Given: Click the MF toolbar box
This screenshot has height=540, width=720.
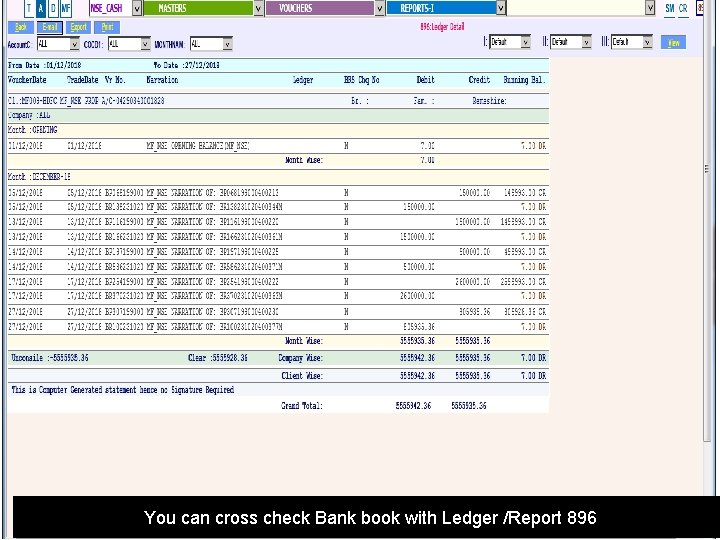Looking at the screenshot, I should [66, 8].
